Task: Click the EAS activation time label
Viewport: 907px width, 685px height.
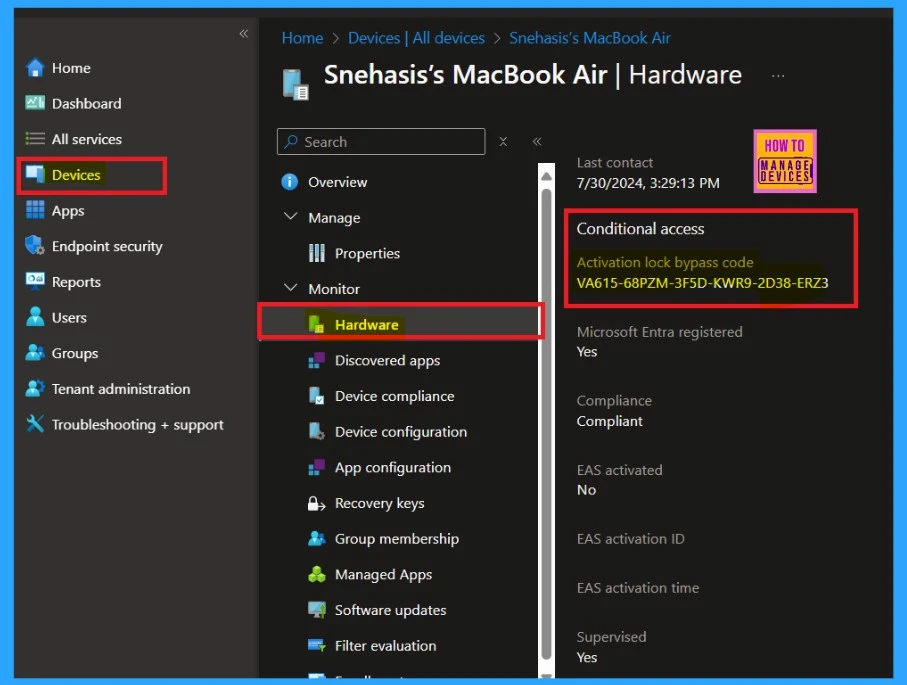Action: (637, 588)
